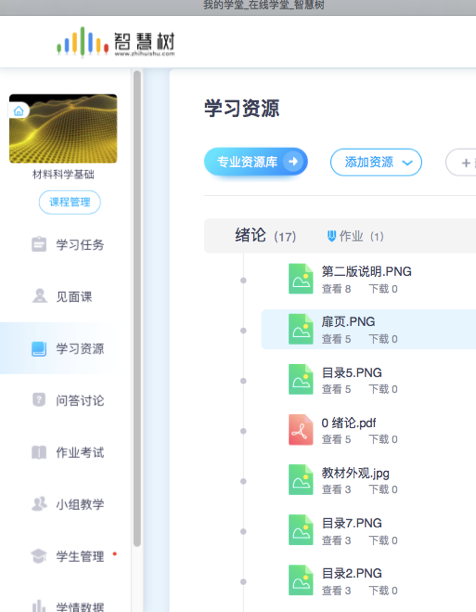Expand the 添加资源 dropdown

376,162
